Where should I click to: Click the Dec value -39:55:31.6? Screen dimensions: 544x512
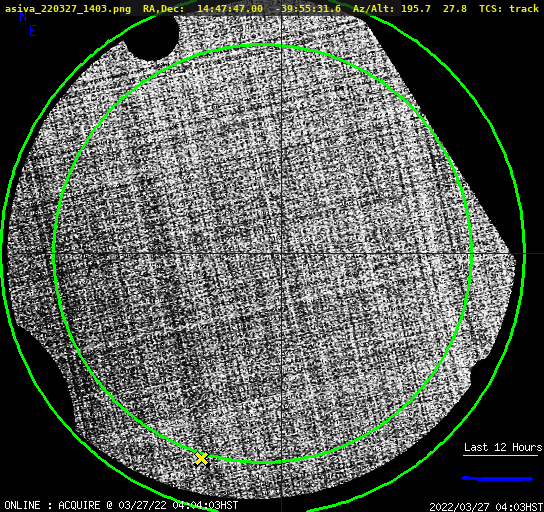pyautogui.click(x=308, y=9)
